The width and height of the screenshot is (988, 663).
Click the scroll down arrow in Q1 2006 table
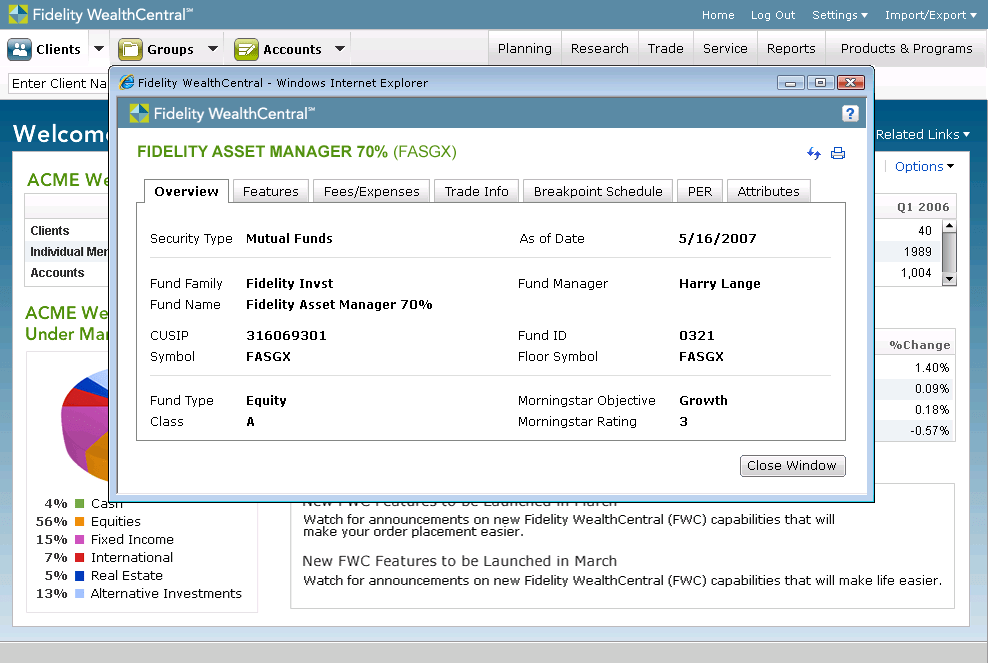(x=949, y=279)
